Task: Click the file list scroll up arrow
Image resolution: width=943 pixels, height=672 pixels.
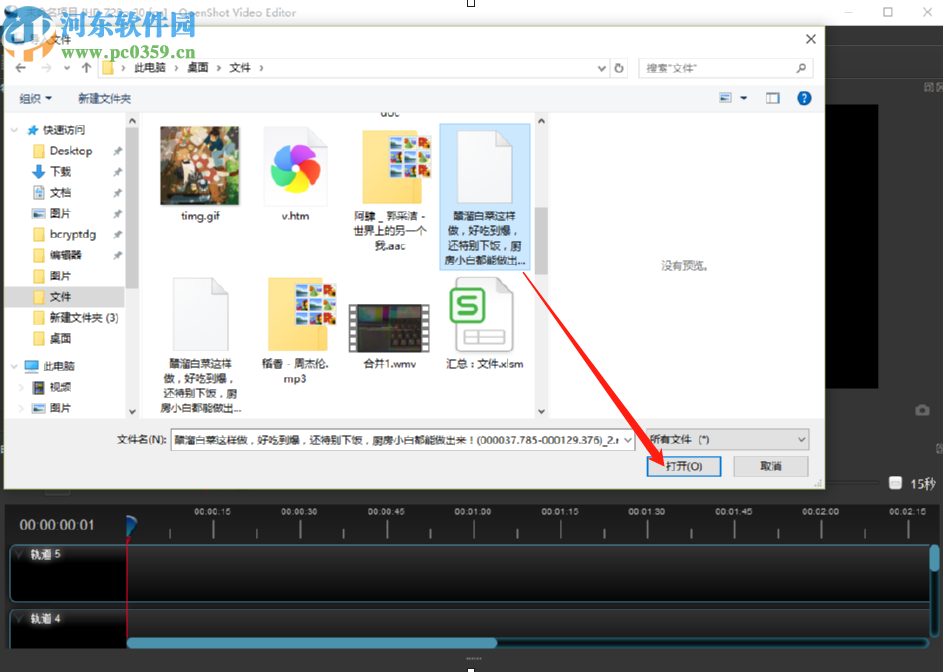Action: tap(541, 121)
